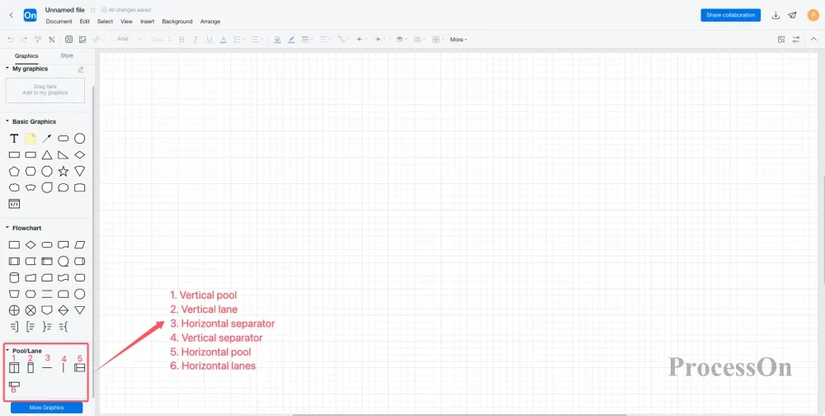Open the More toolbar dropdown
The height and width of the screenshot is (416, 825).
458,39
